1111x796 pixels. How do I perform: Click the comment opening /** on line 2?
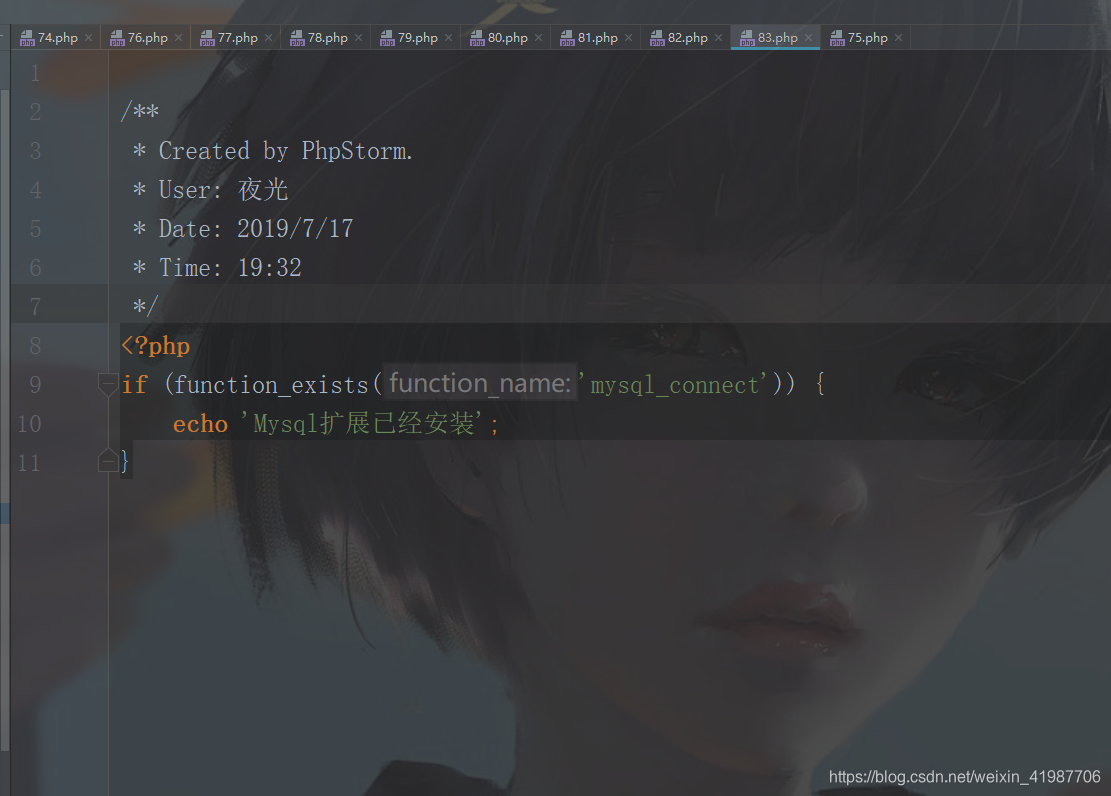(140, 111)
